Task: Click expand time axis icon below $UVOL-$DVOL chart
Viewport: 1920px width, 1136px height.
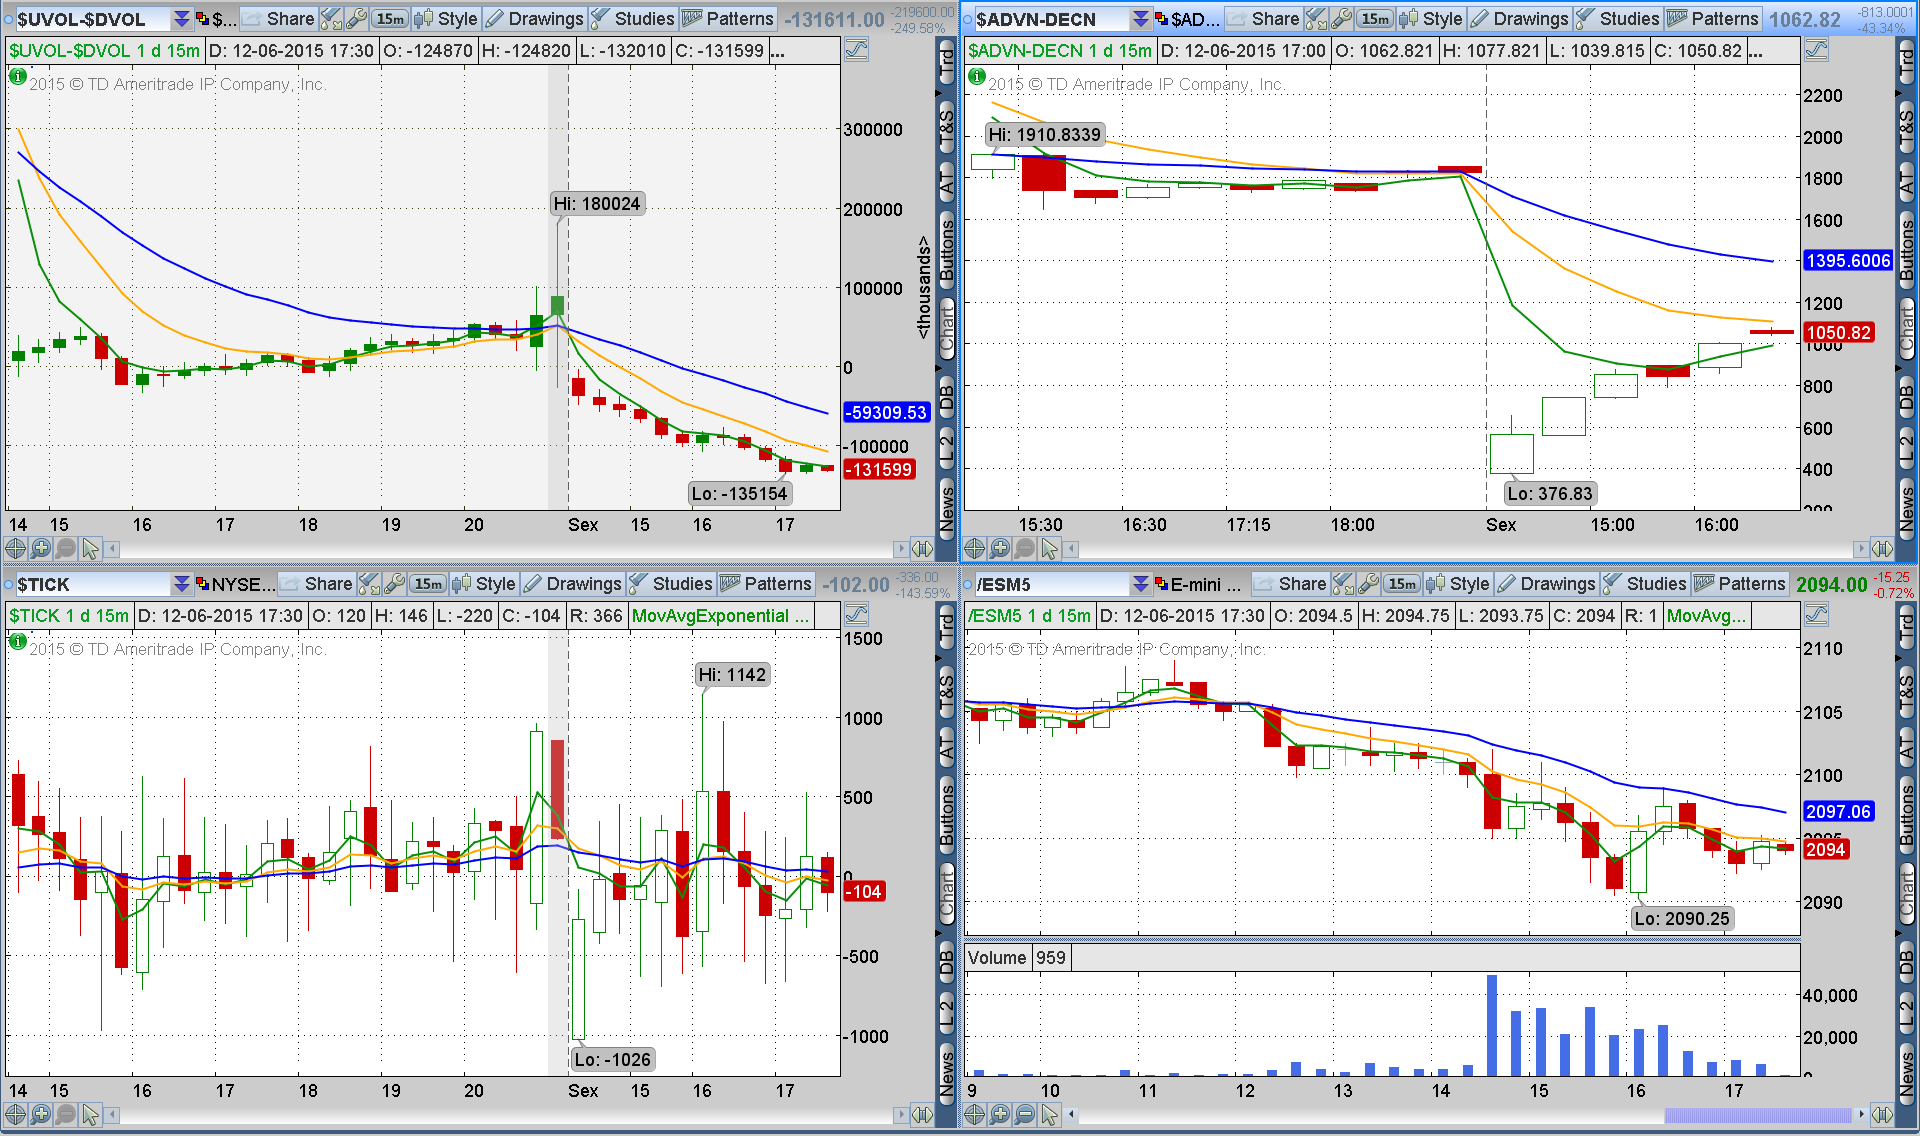Action: [922, 548]
